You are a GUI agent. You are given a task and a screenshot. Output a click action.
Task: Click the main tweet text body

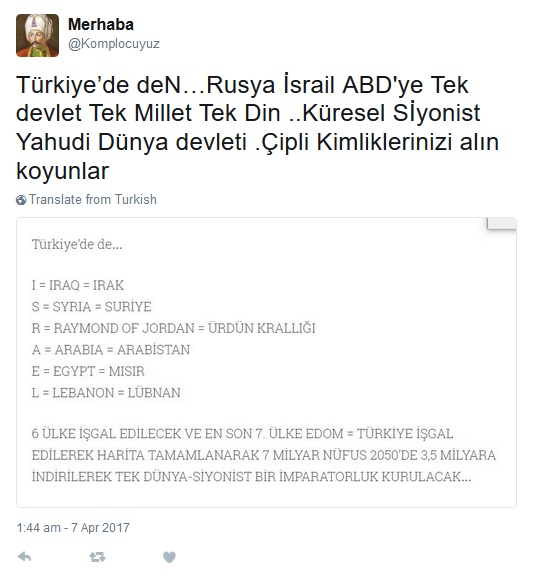257,127
